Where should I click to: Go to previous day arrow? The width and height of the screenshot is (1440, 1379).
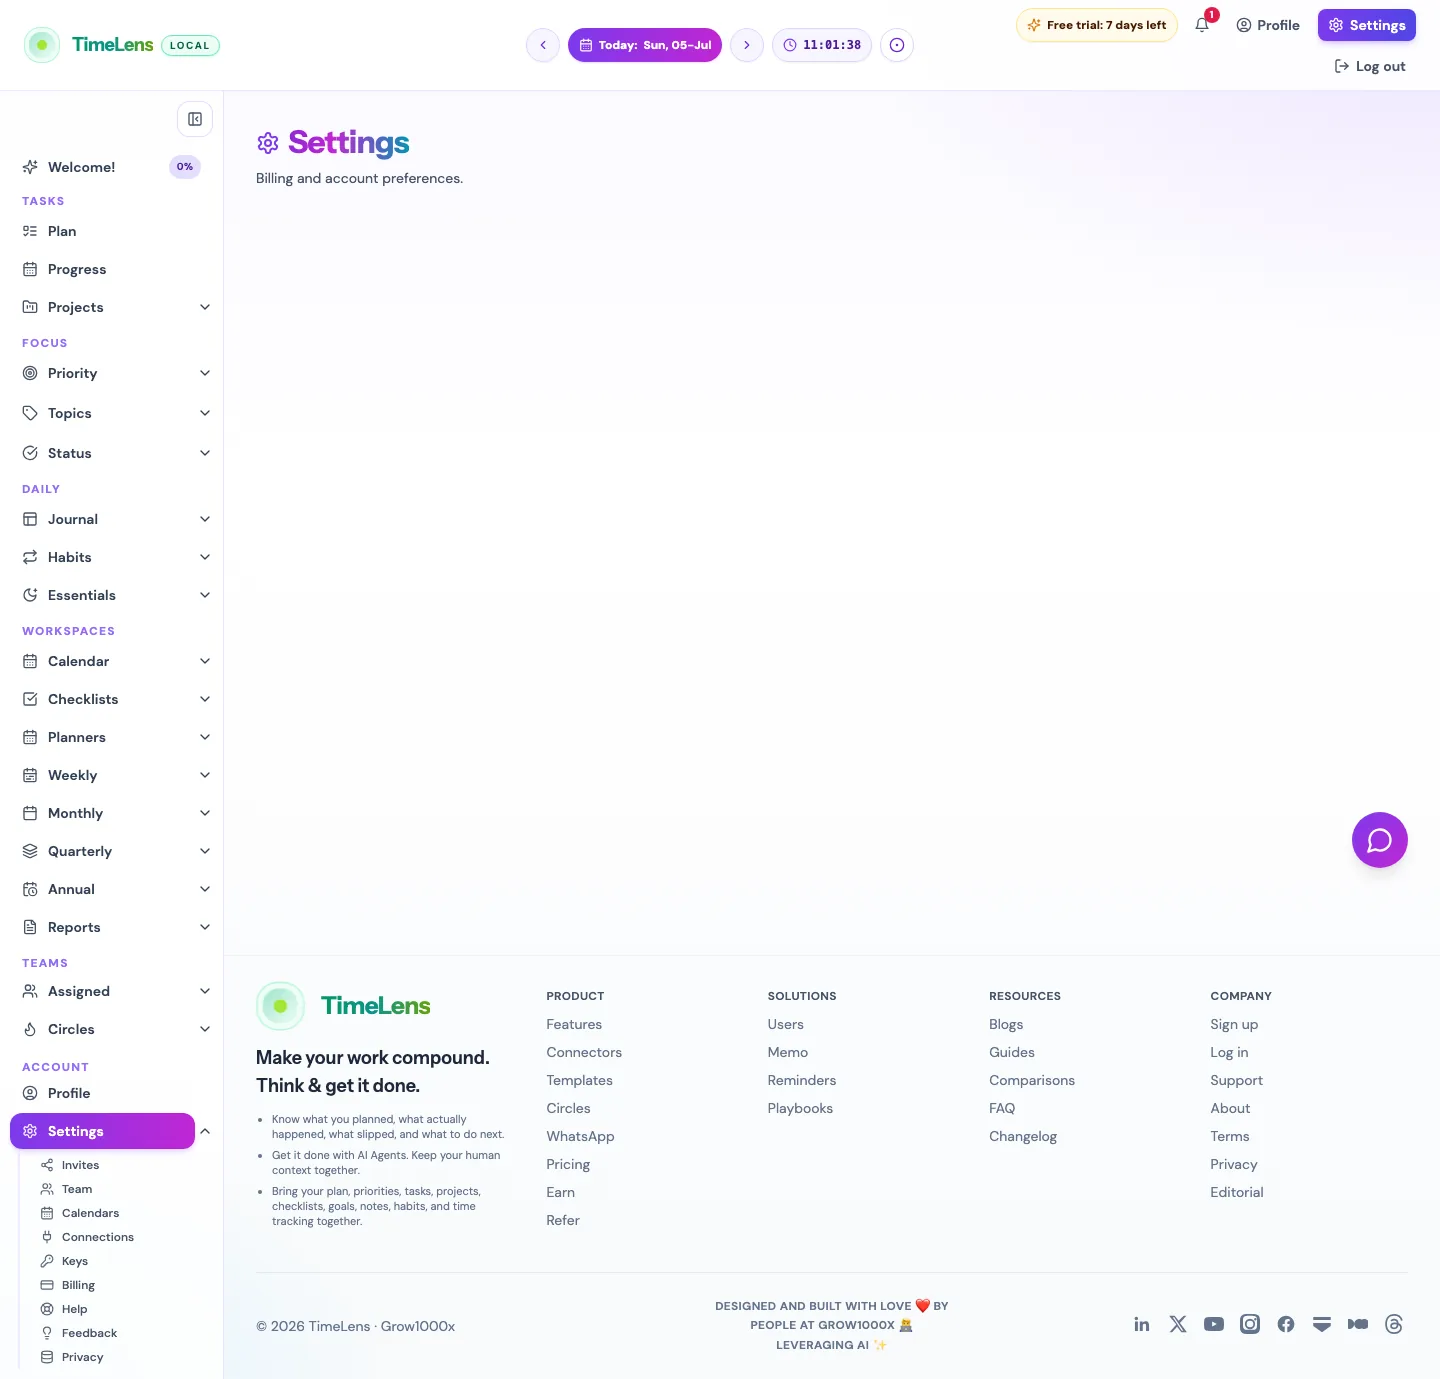click(x=543, y=45)
